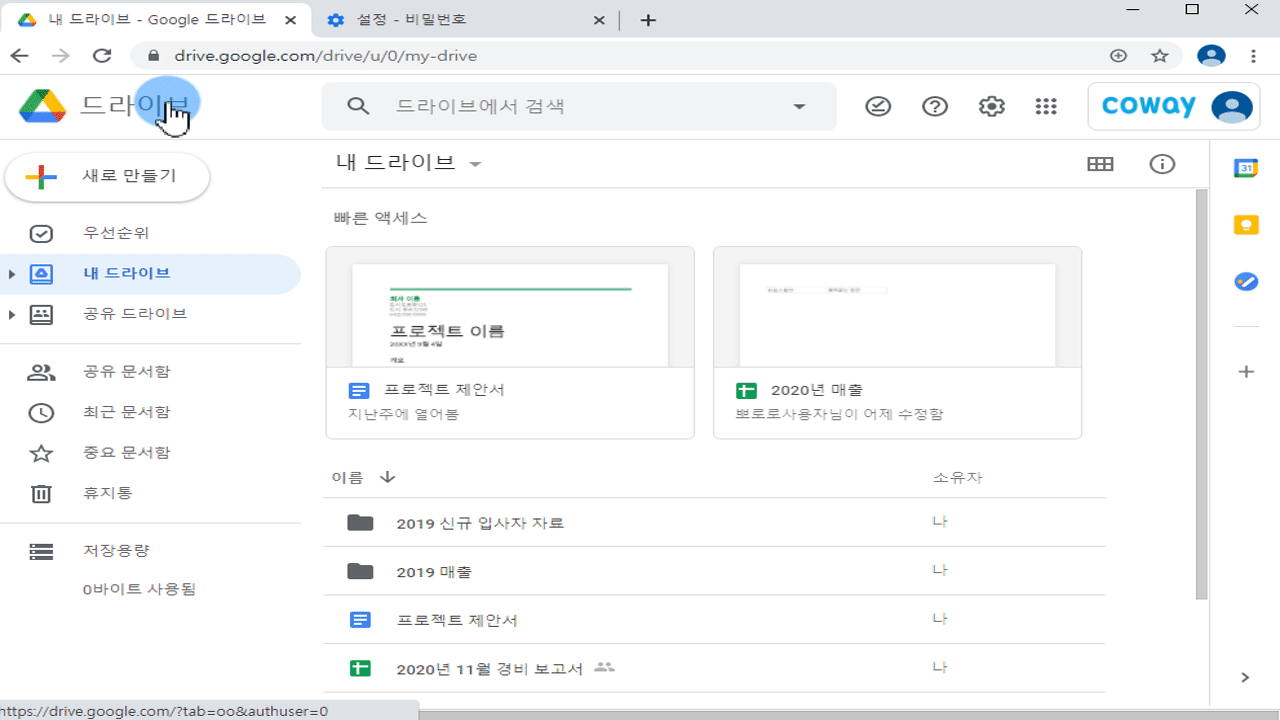This screenshot has height=720, width=1280.
Task: Click the 0바이트 사용됨 text
Action: [x=139, y=589]
